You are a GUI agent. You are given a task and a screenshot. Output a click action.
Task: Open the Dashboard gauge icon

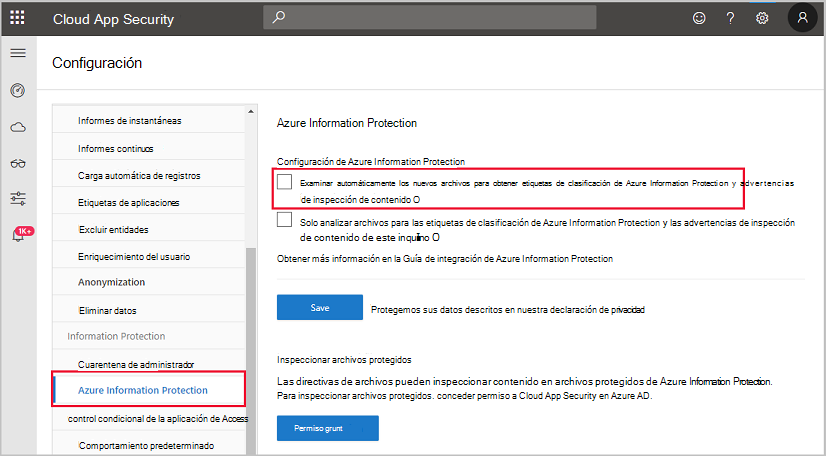click(x=18, y=90)
